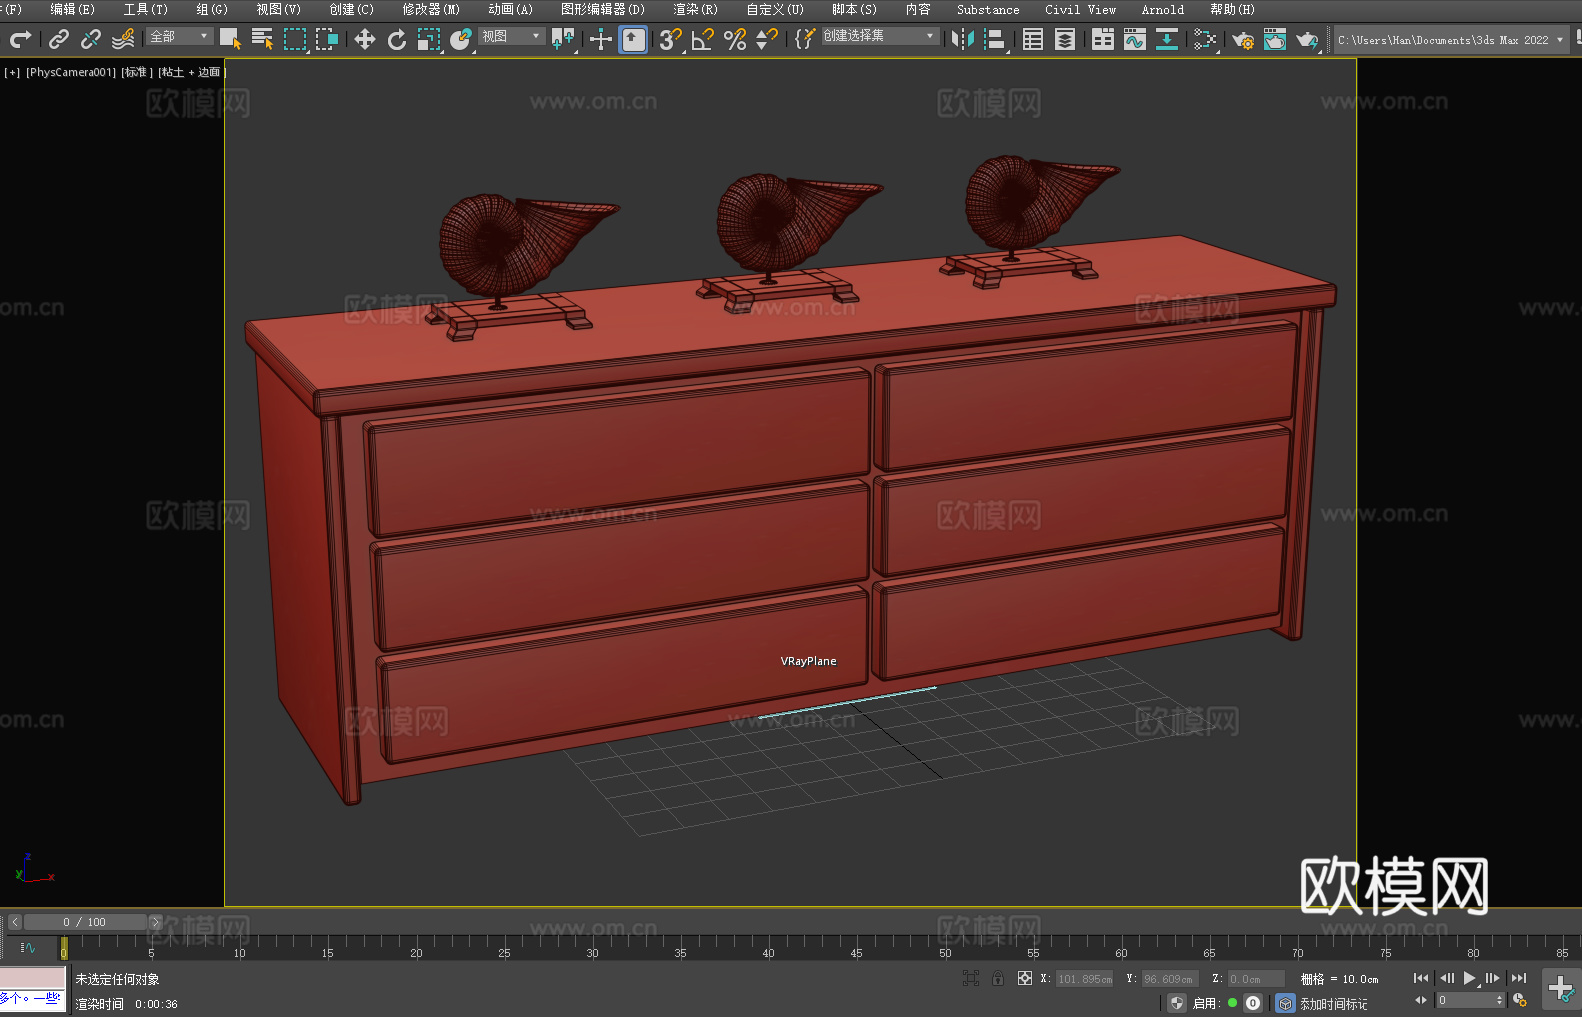
Task: Open the Layer Explorer
Action: (x=1065, y=39)
